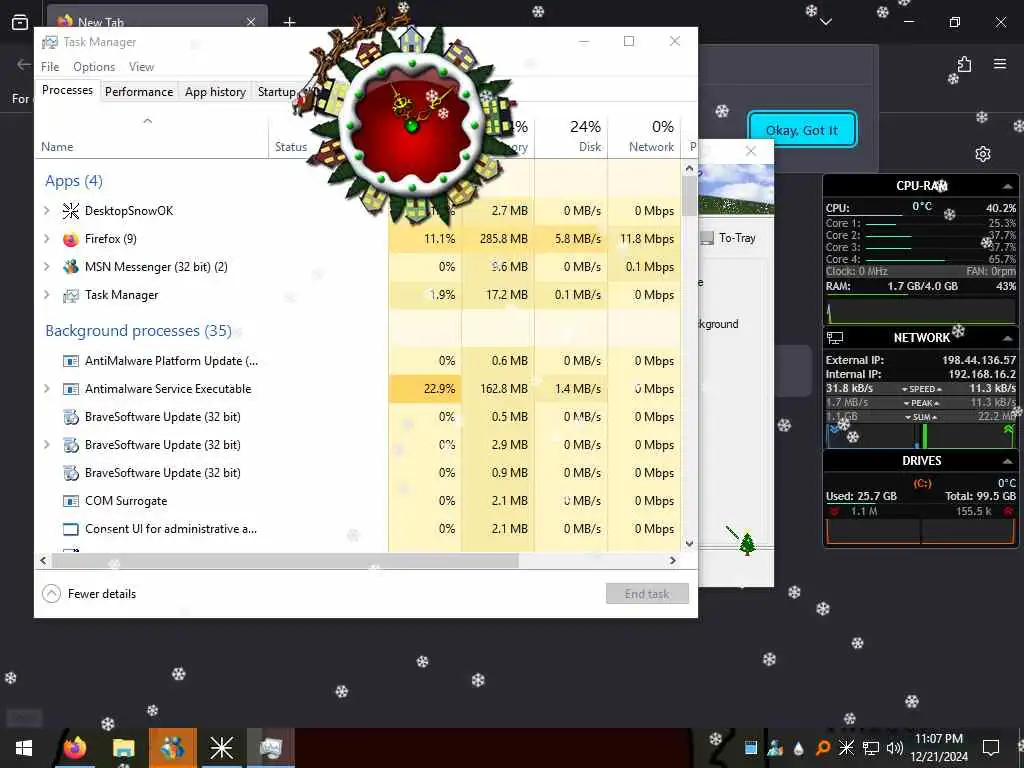Open the View menu in Task Manager
Image resolution: width=1024 pixels, height=768 pixels.
[x=141, y=67]
